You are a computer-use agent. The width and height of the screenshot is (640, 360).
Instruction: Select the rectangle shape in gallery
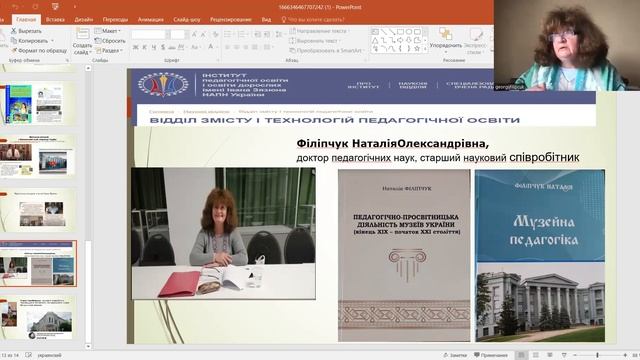point(400,31)
